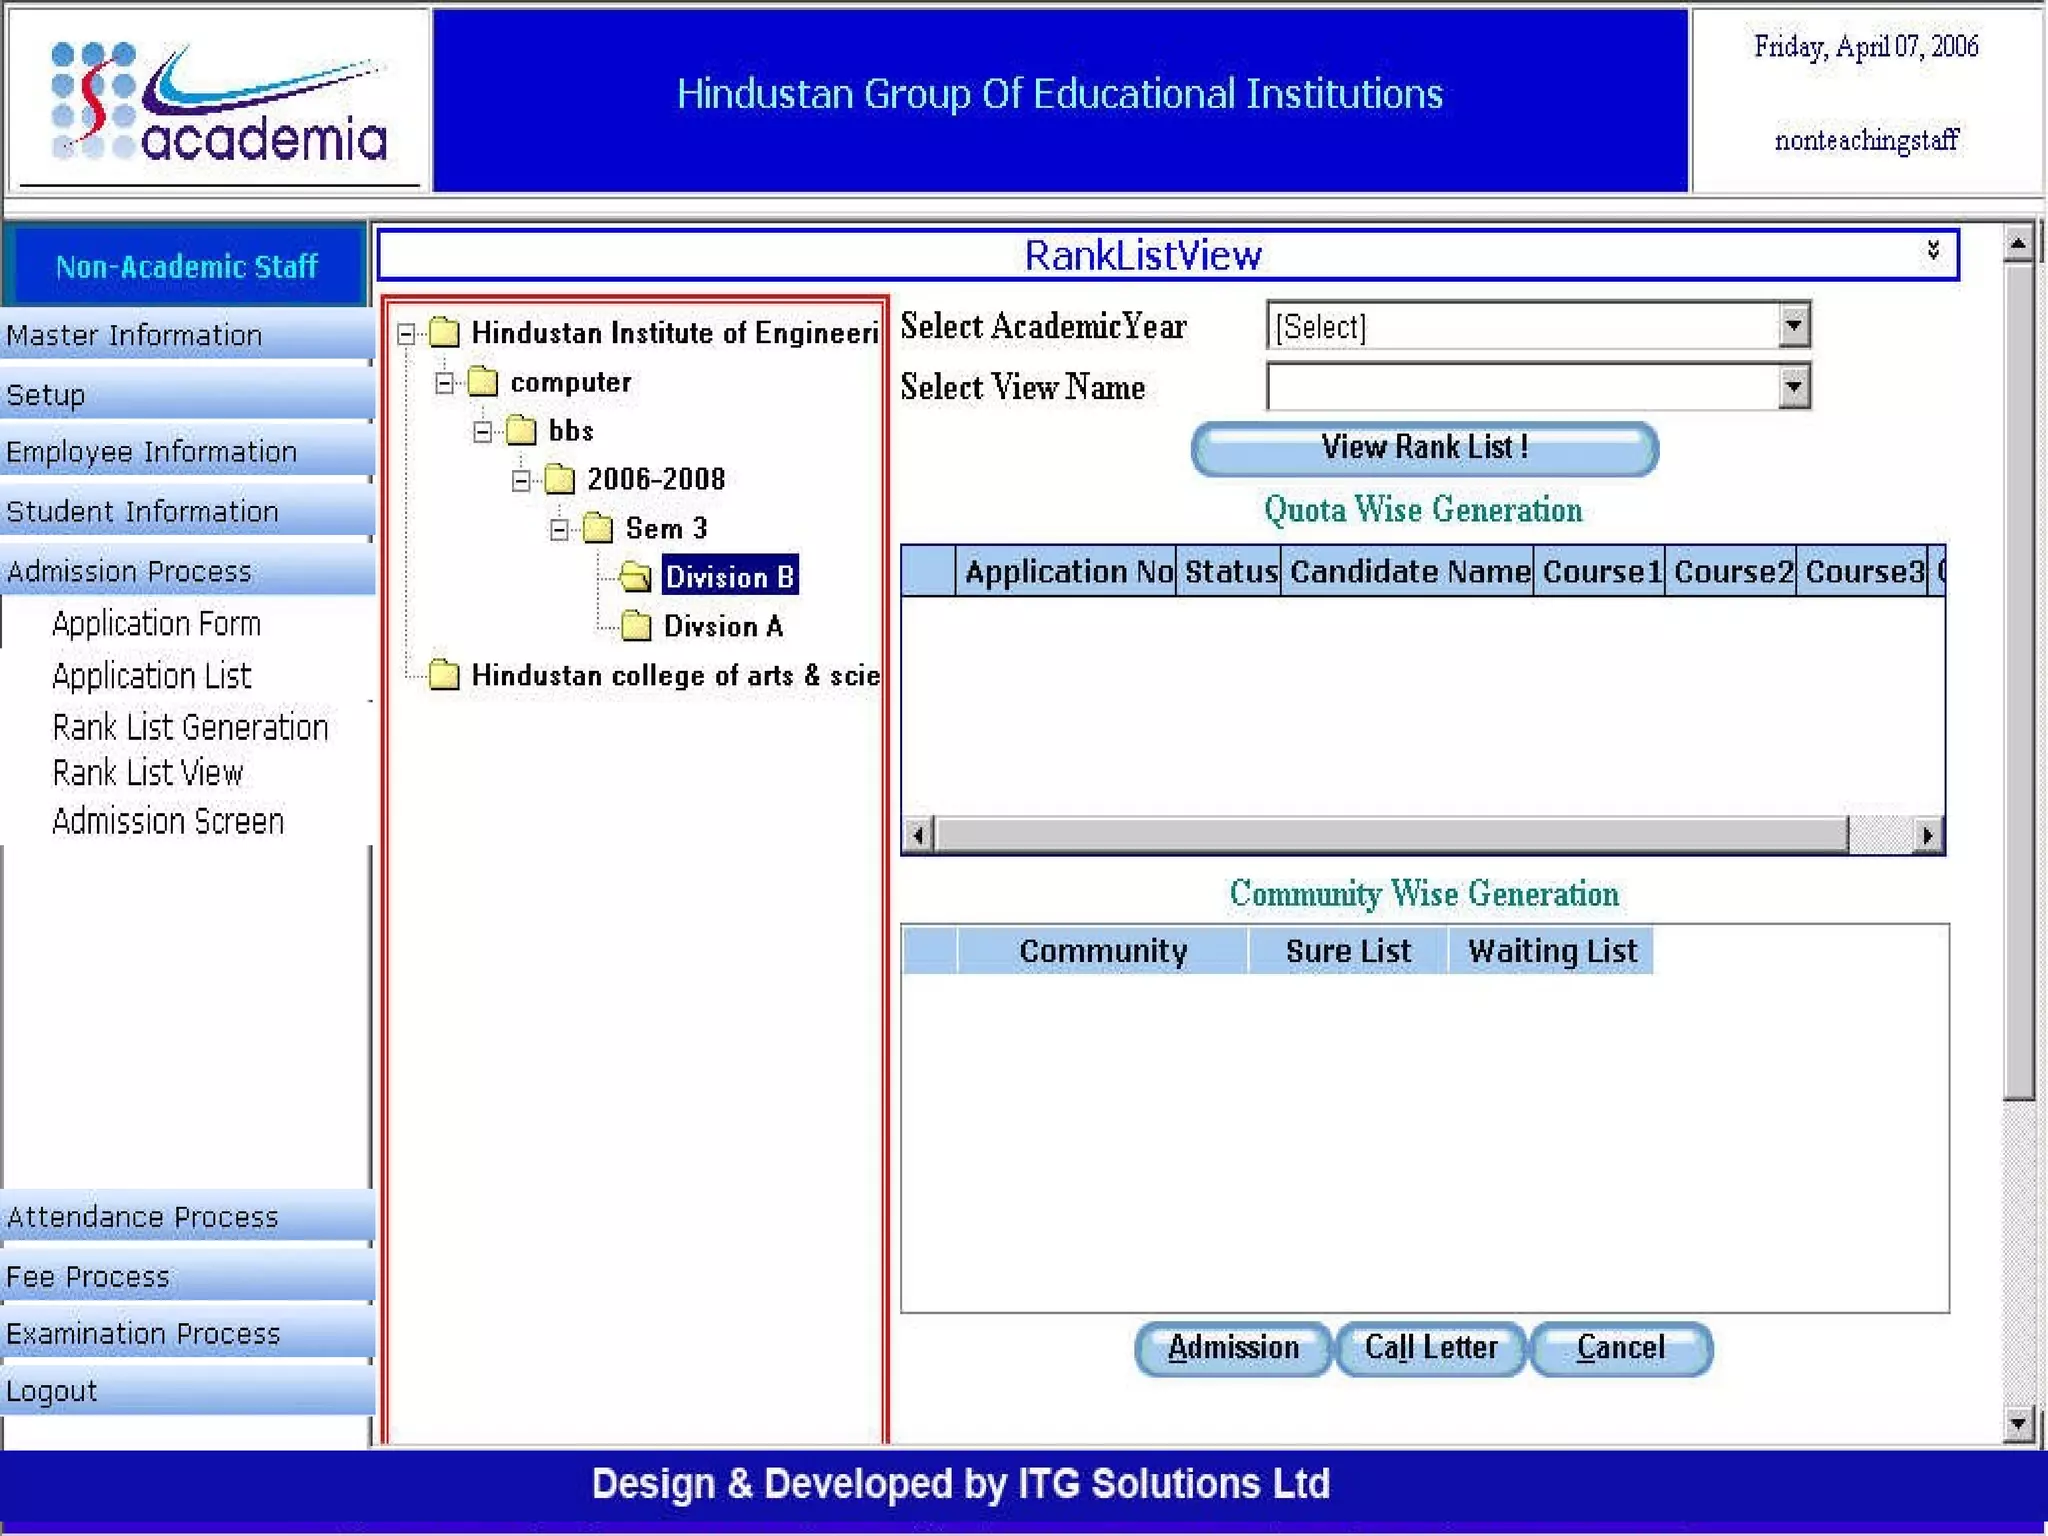2048x1536 pixels.
Task: Open the Select View Name dropdown
Action: [1793, 387]
